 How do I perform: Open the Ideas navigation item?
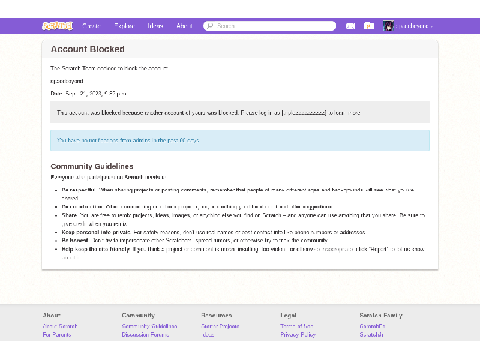155,26
